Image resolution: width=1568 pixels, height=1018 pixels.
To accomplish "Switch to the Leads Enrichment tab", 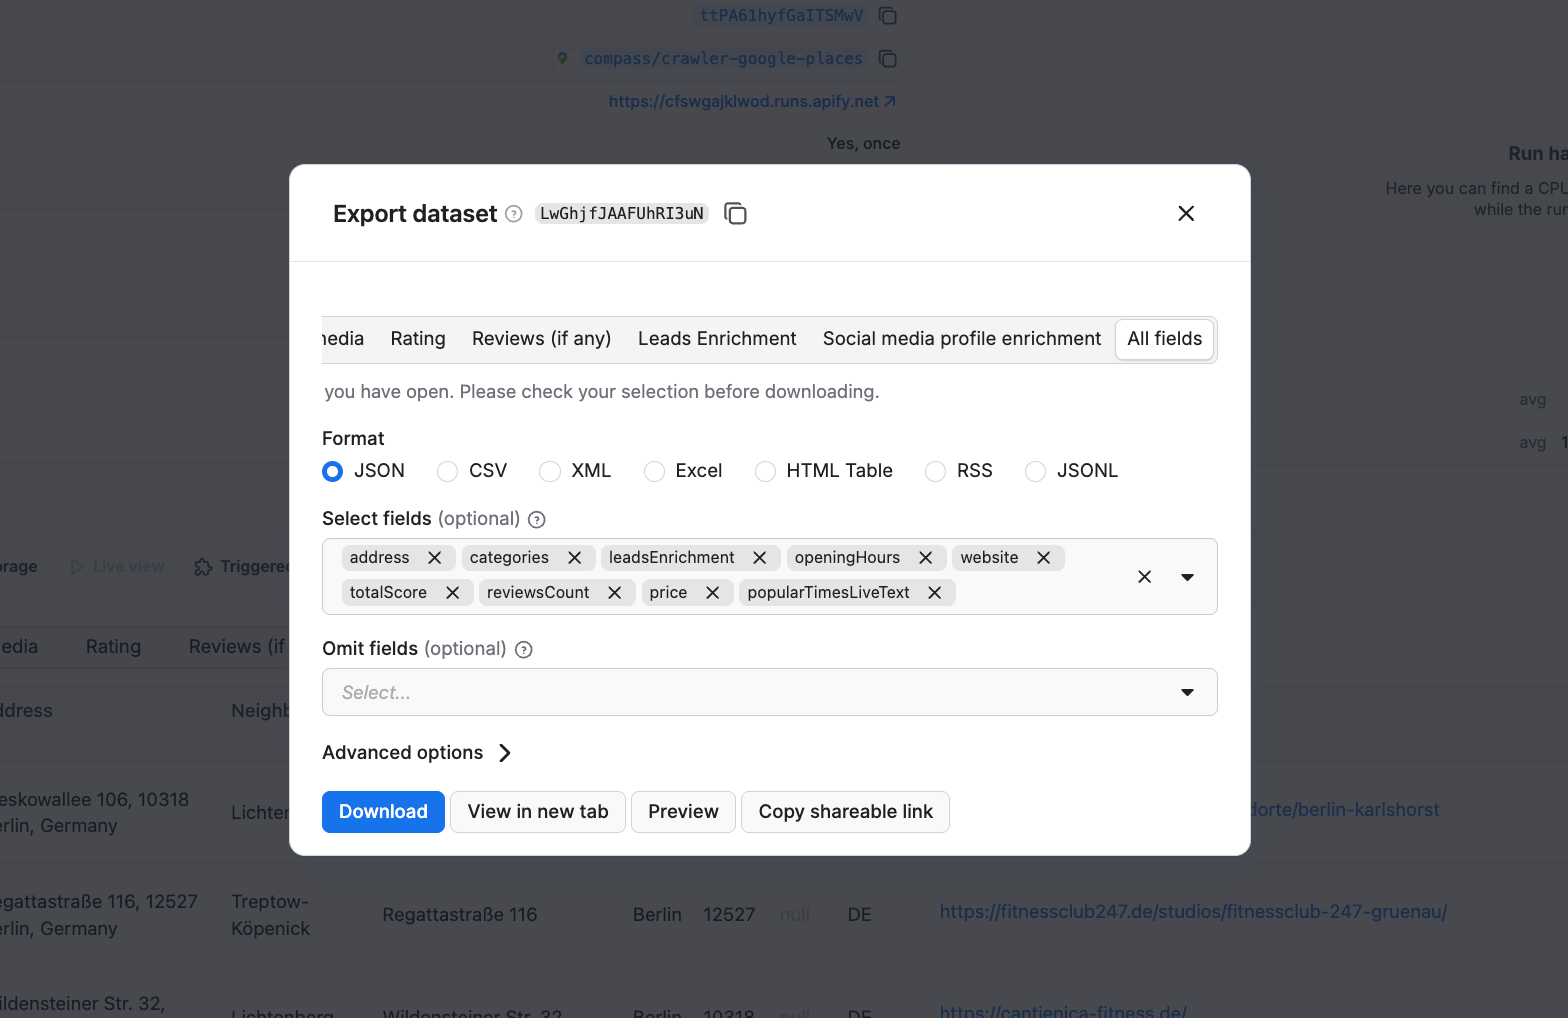I will (x=717, y=339).
